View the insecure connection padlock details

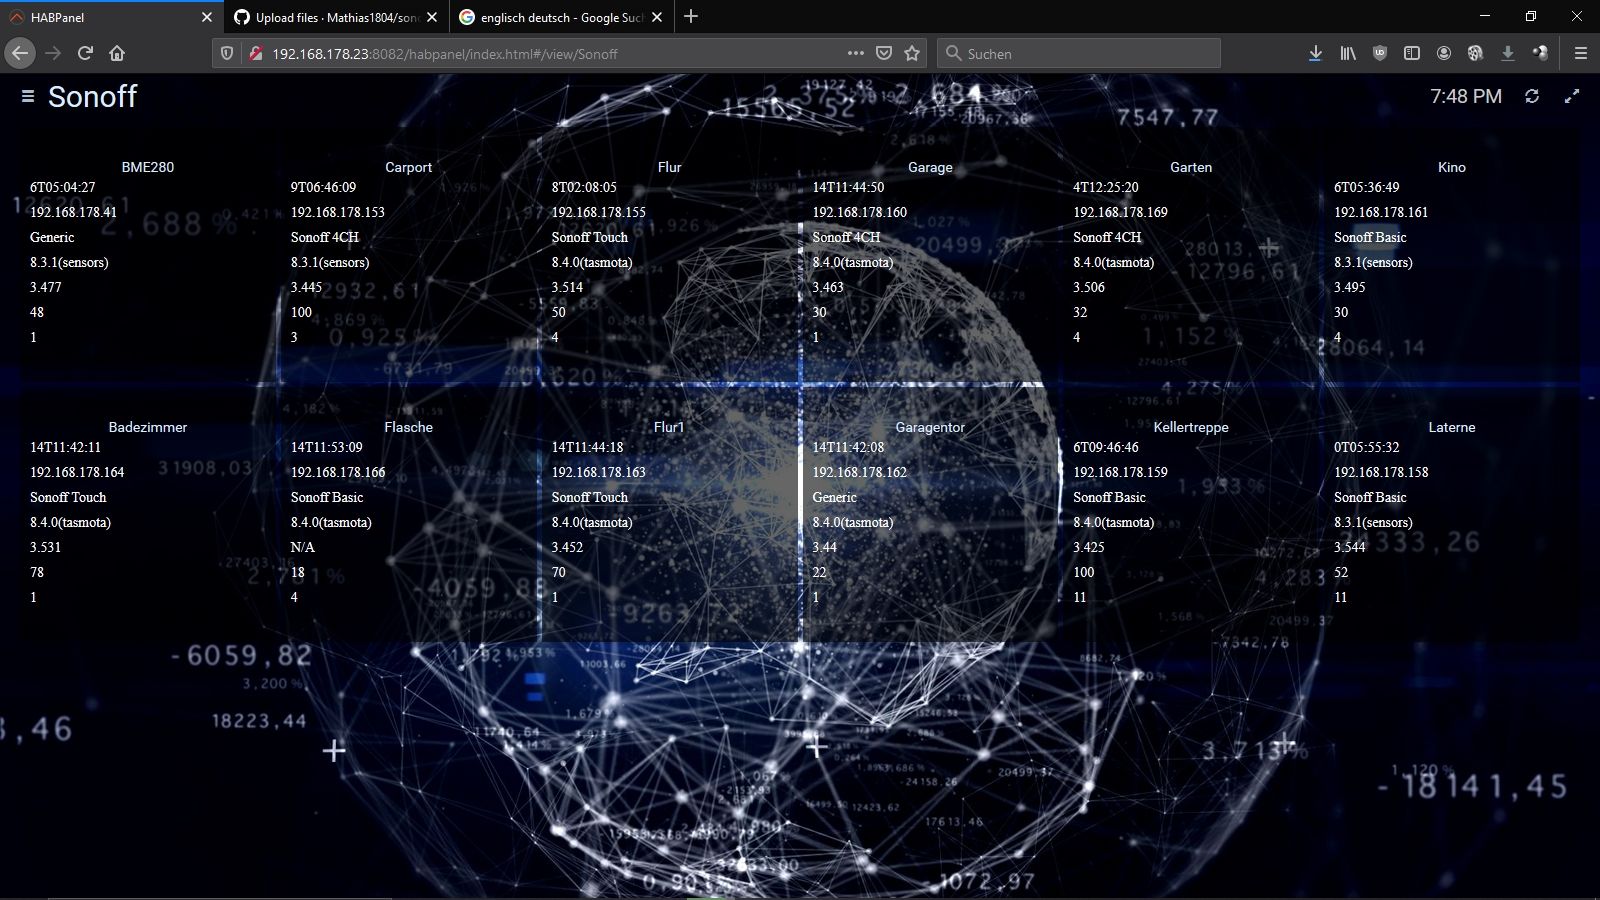click(x=255, y=53)
